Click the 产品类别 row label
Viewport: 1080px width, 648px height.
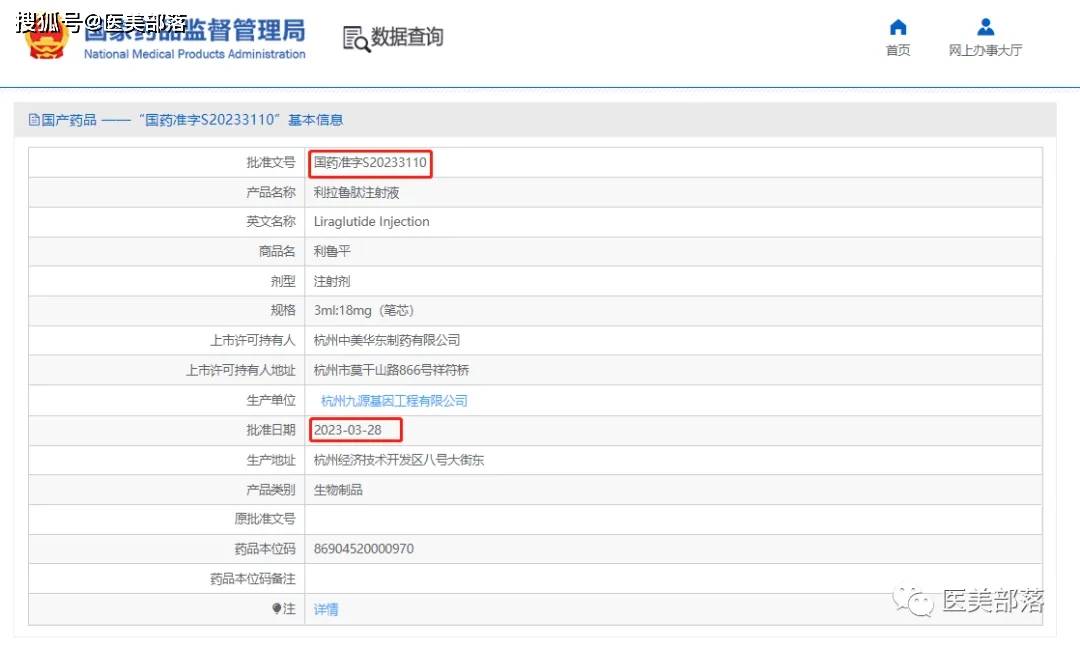click(271, 490)
